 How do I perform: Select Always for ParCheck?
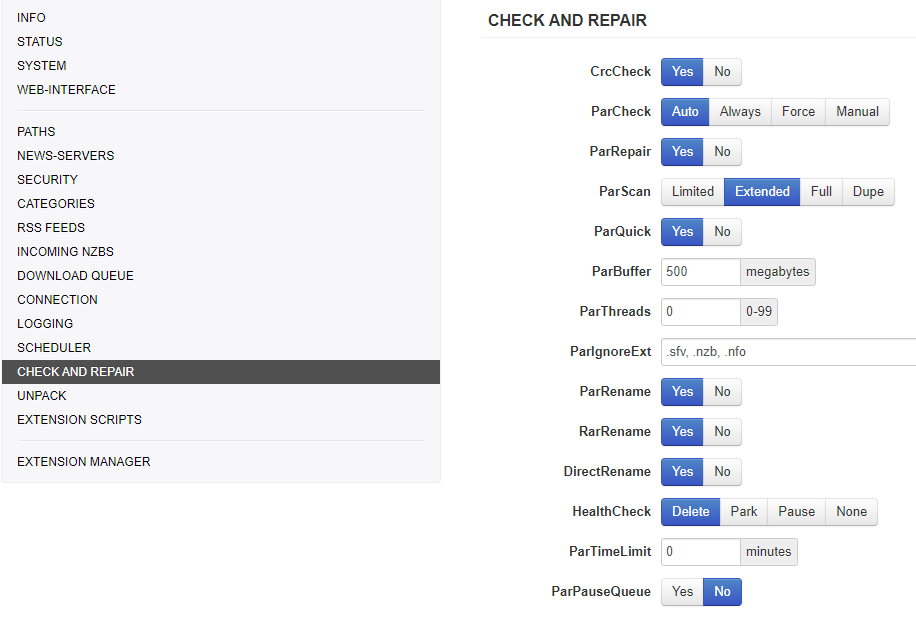click(740, 112)
